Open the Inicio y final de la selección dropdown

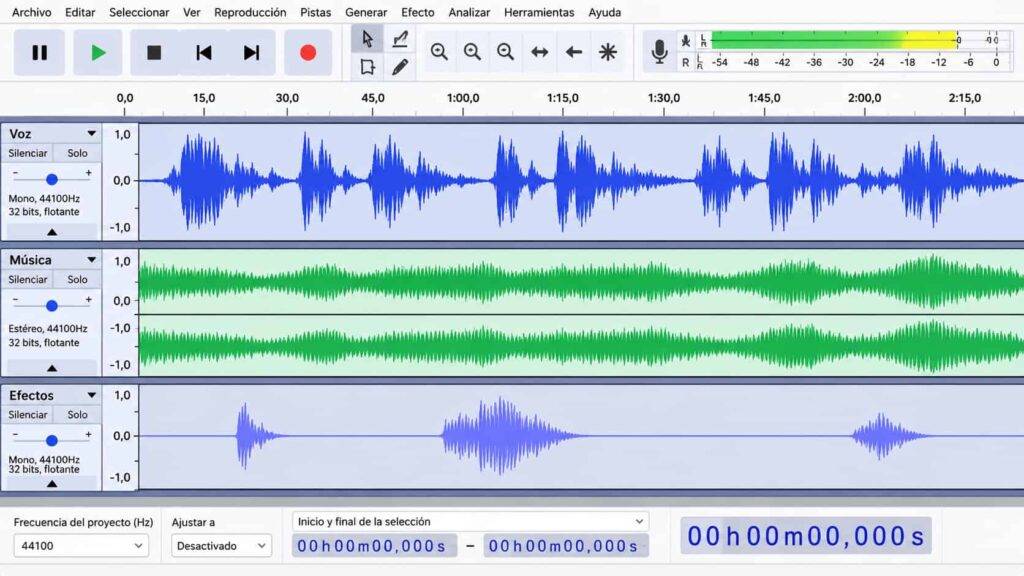(x=470, y=521)
